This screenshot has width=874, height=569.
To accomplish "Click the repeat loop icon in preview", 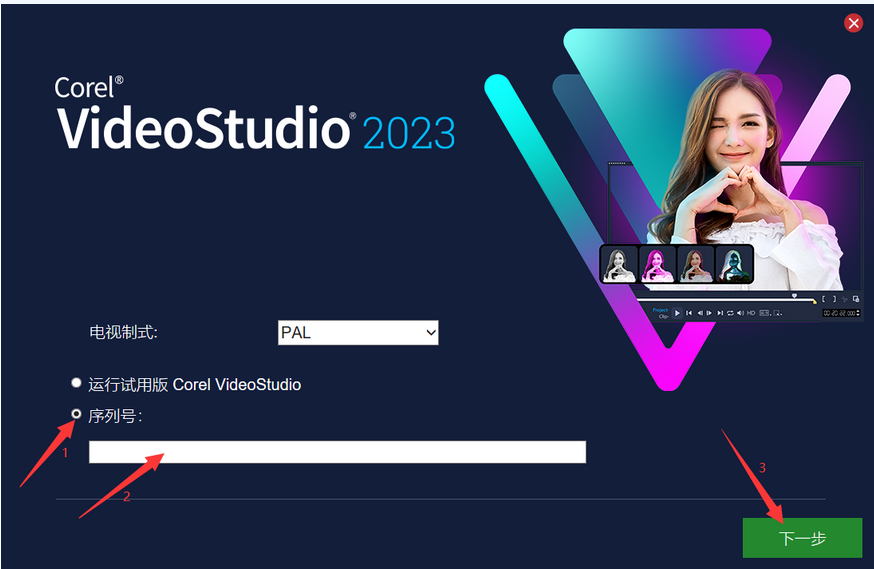I will pyautogui.click(x=730, y=313).
